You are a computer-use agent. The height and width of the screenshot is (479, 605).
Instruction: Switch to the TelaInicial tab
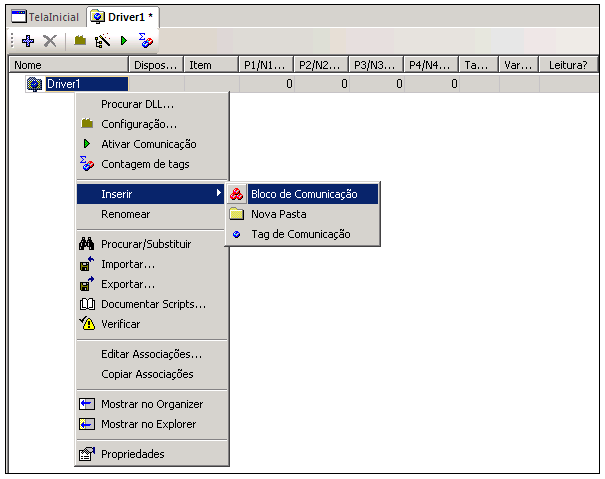[45, 17]
